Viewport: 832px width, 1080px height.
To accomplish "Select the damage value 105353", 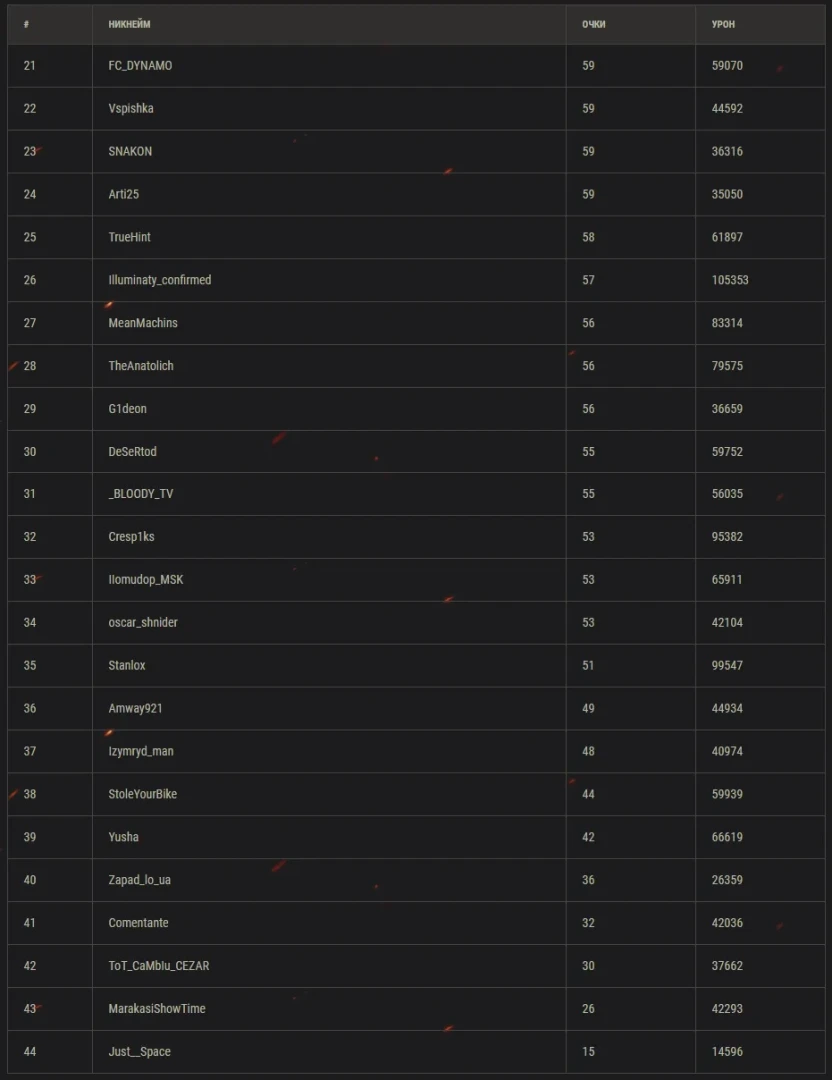I will 730,280.
